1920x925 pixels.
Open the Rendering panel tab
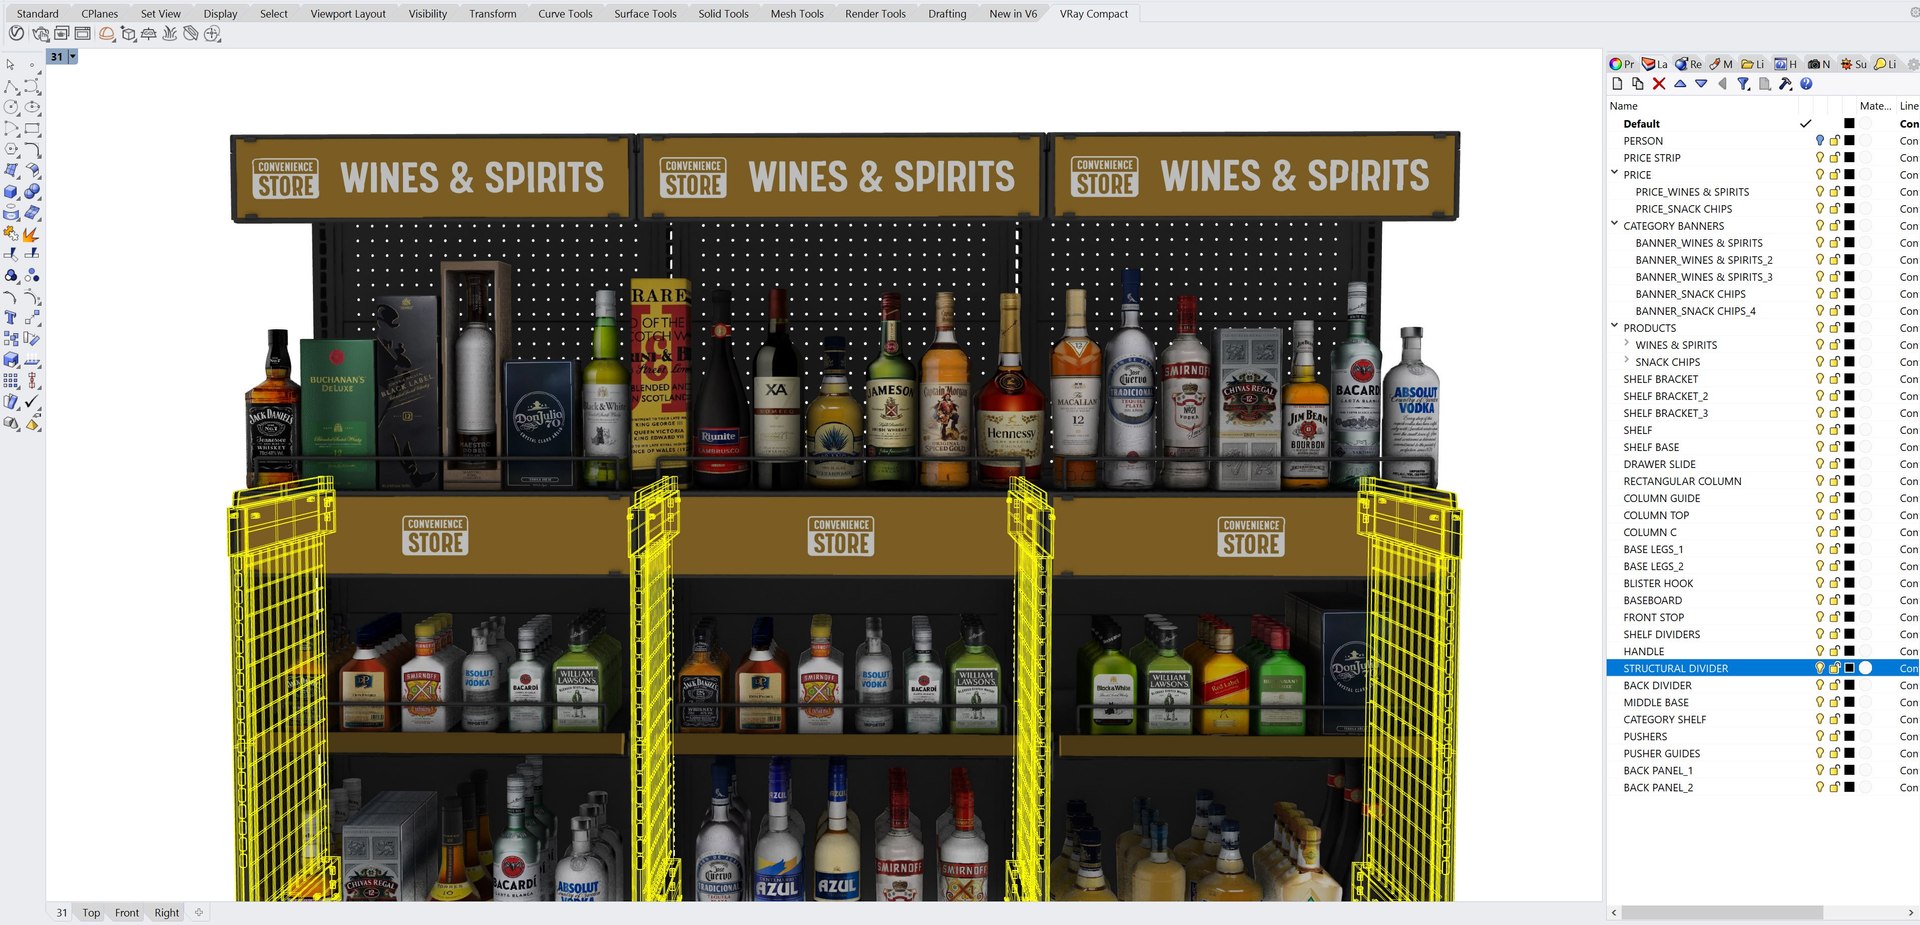click(1689, 64)
